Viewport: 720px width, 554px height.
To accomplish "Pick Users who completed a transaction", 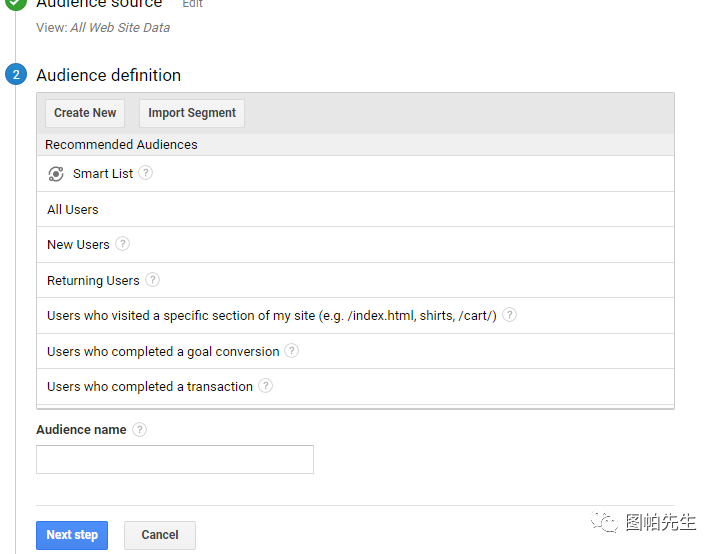I will [x=150, y=387].
